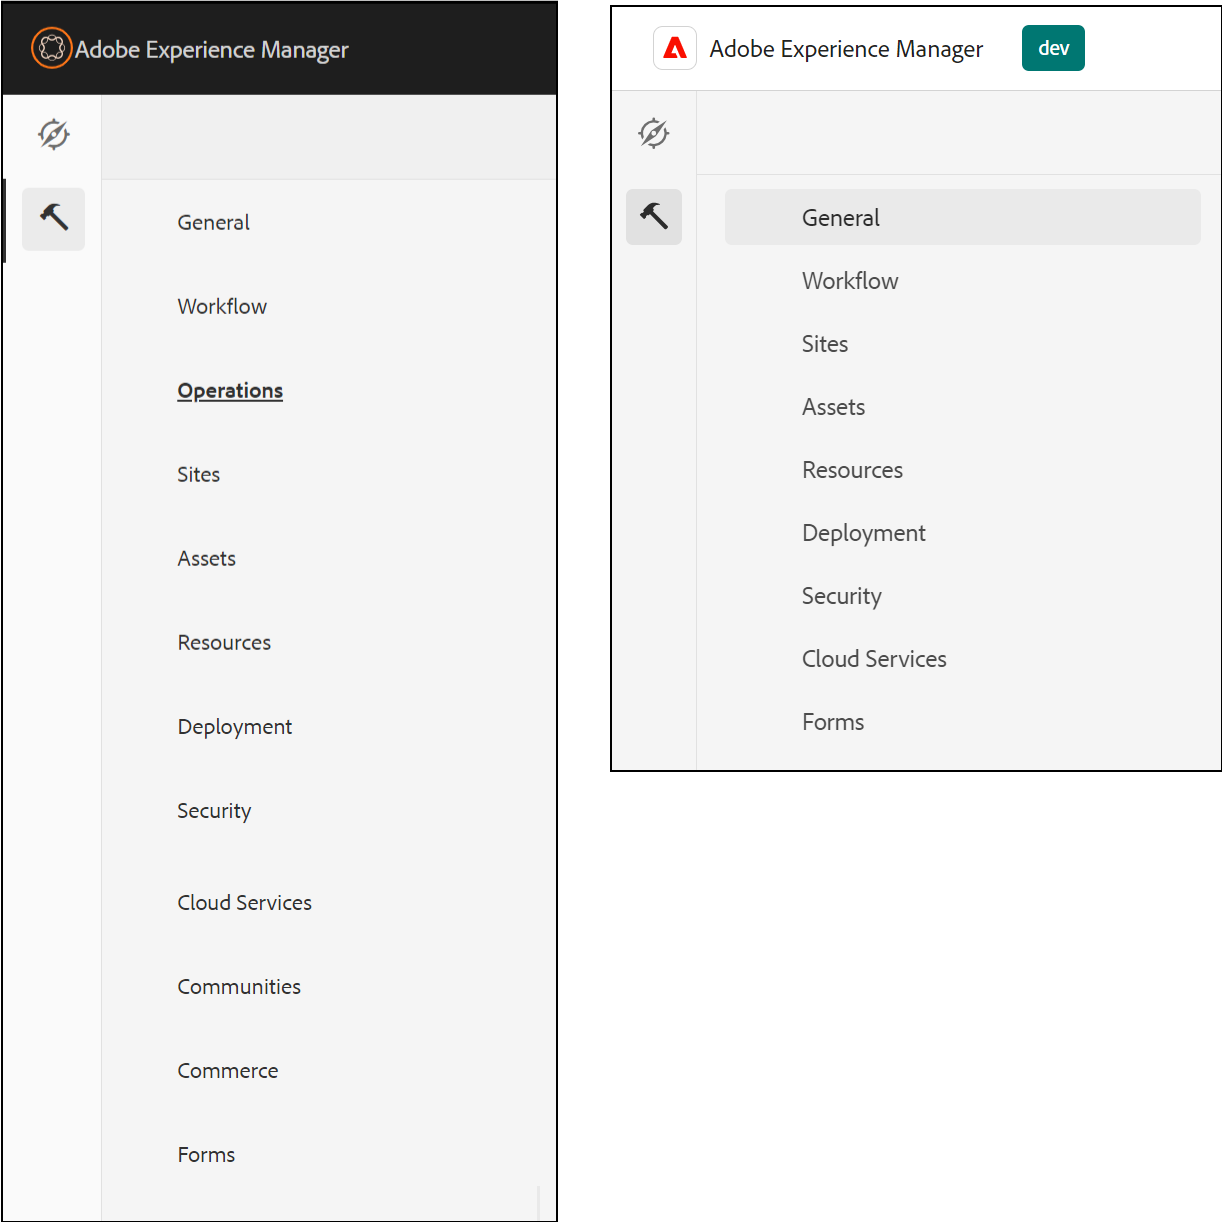The image size is (1222, 1222).
Task: Select the hammer Tools icon in the dev environment panel
Action: coord(654,217)
